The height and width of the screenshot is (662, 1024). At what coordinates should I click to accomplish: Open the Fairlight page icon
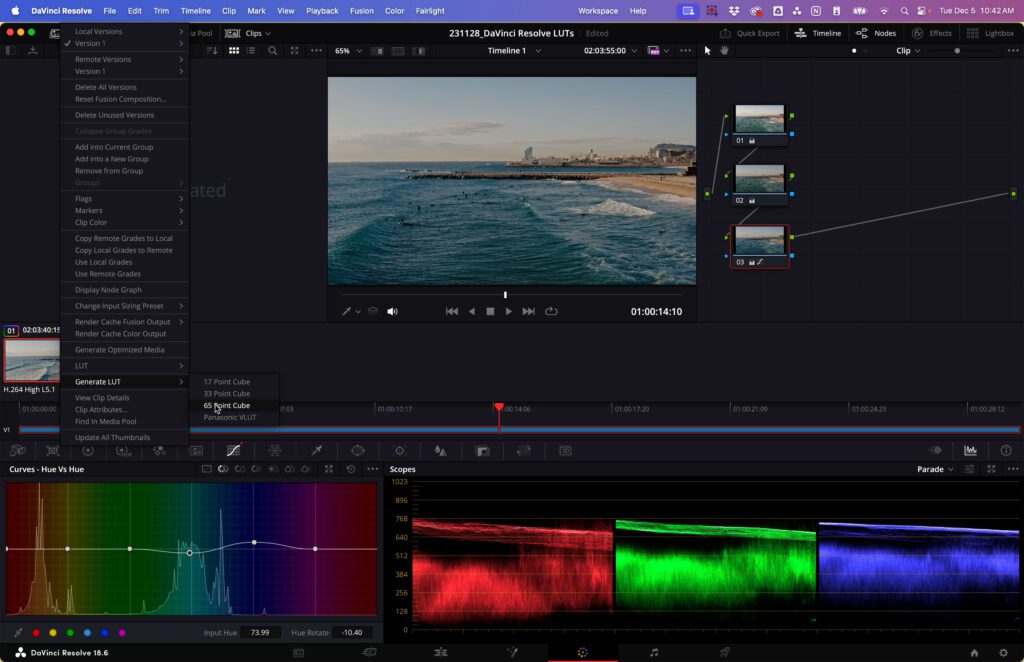click(654, 652)
